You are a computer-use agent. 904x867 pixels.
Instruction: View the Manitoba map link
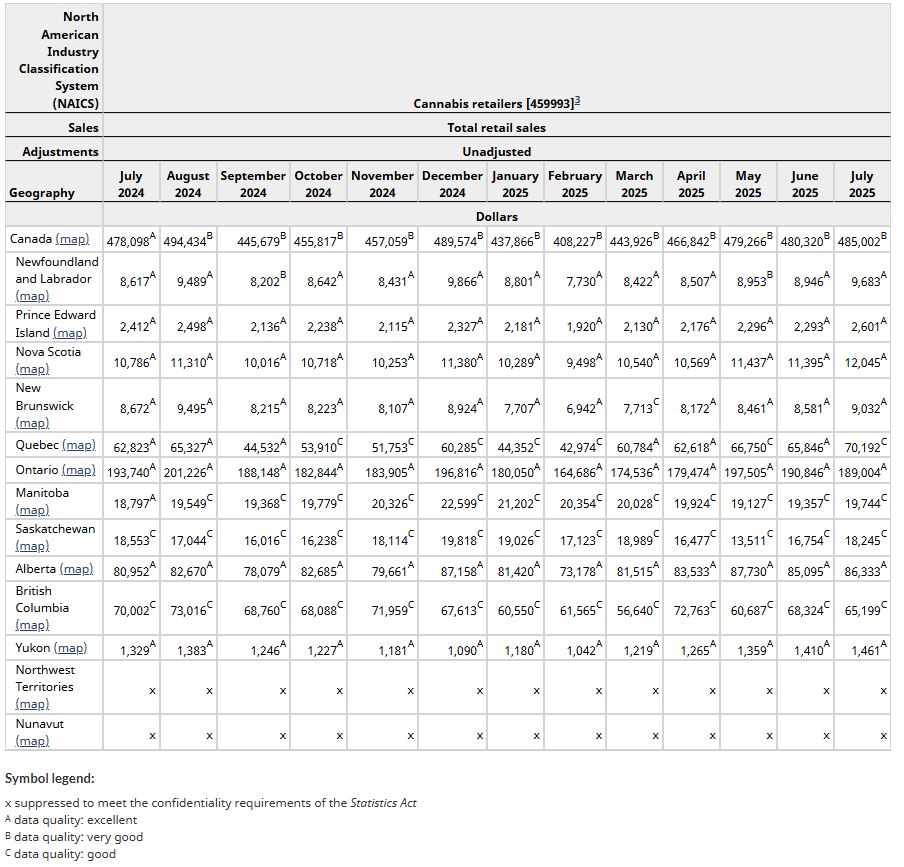click(x=32, y=510)
